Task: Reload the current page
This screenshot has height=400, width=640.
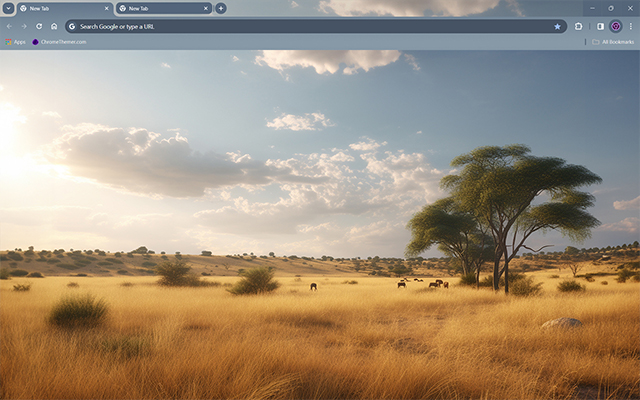Action: (39, 27)
